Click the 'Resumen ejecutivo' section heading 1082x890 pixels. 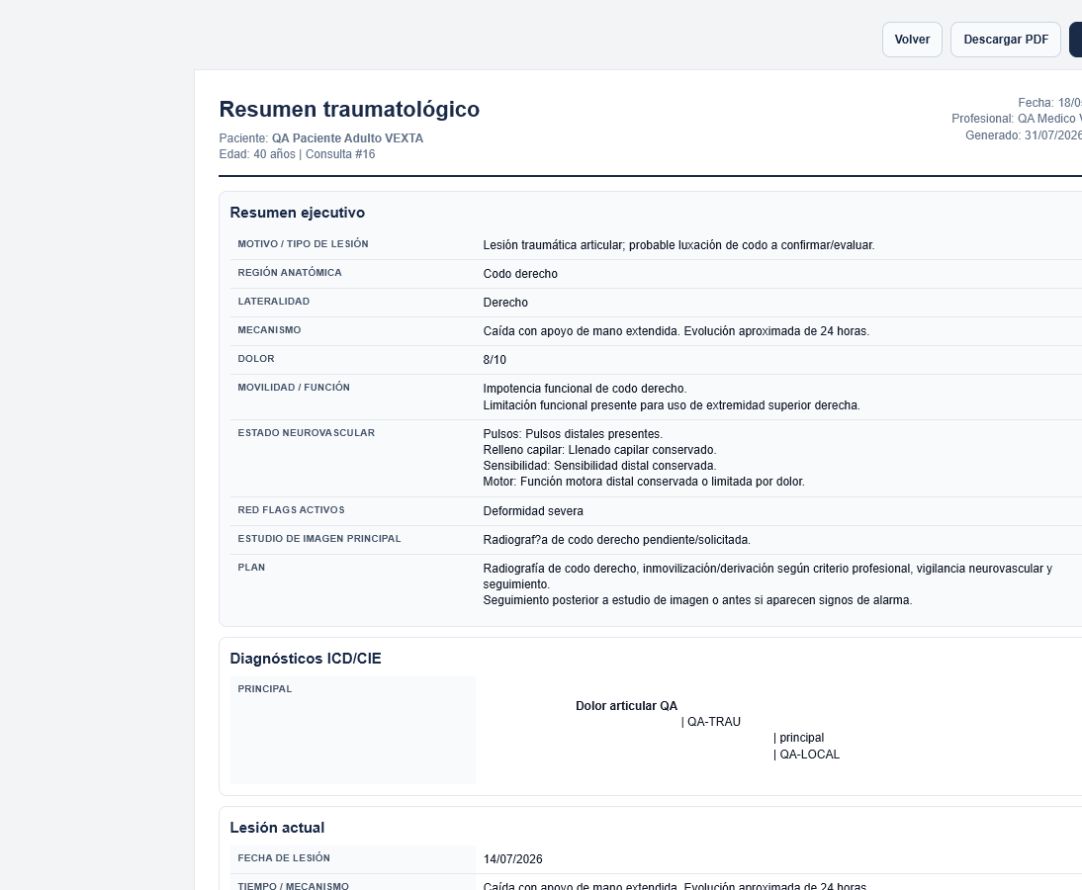(297, 212)
